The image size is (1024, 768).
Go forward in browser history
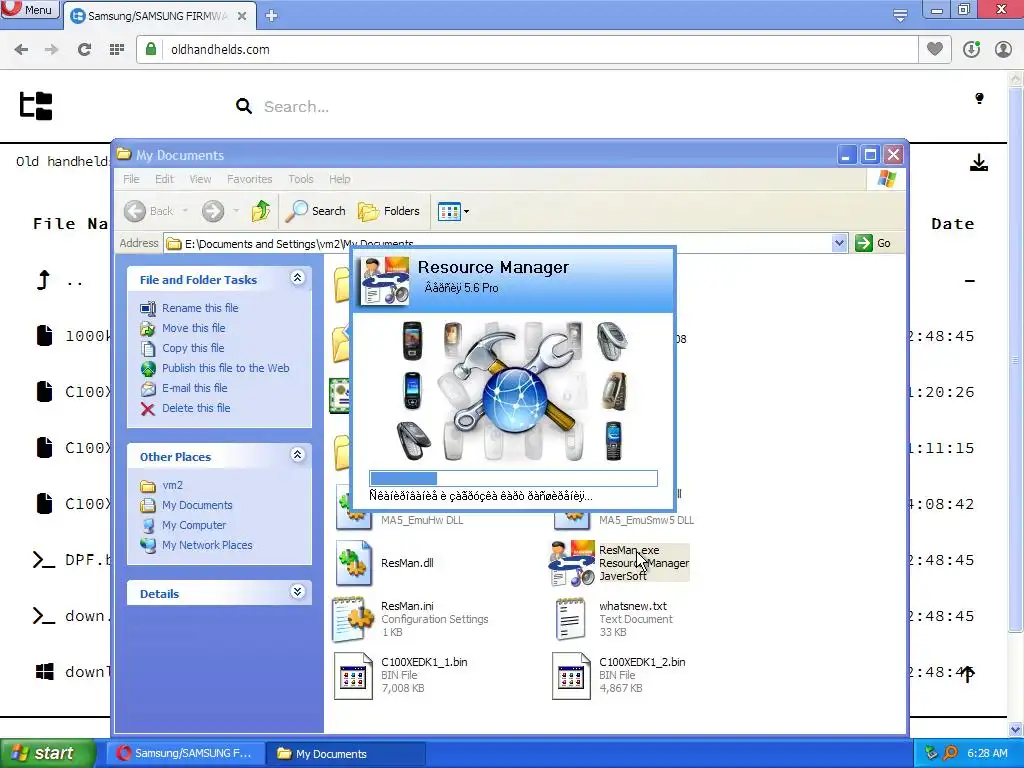pyautogui.click(x=52, y=50)
